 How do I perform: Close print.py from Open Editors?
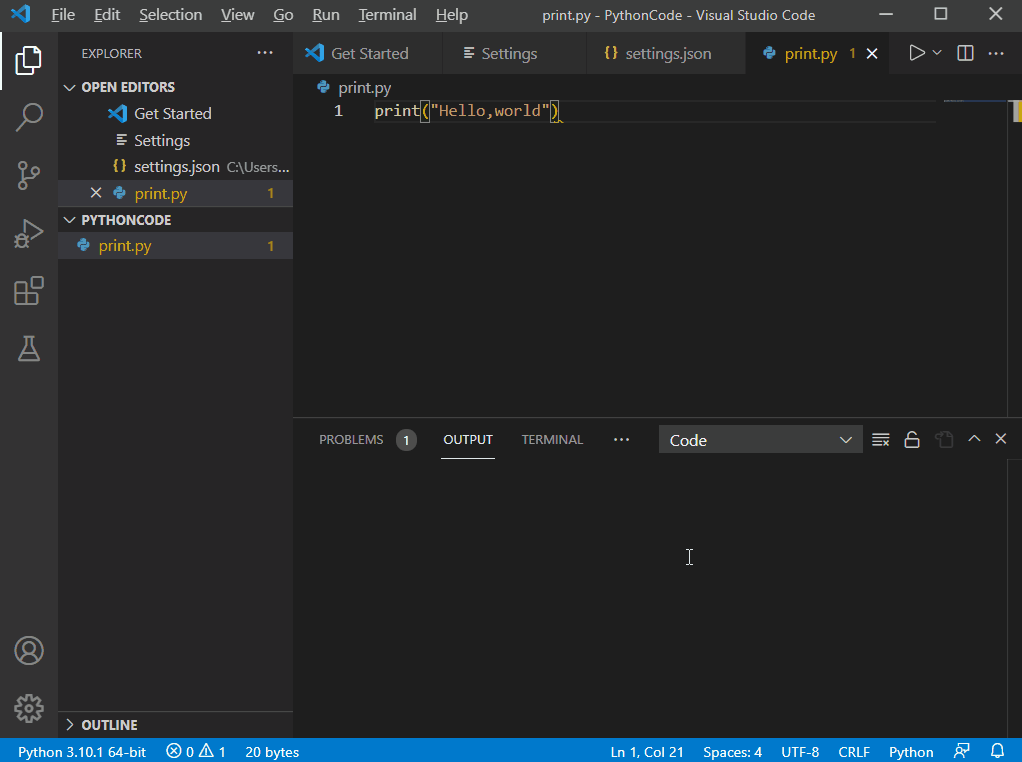[x=96, y=193]
